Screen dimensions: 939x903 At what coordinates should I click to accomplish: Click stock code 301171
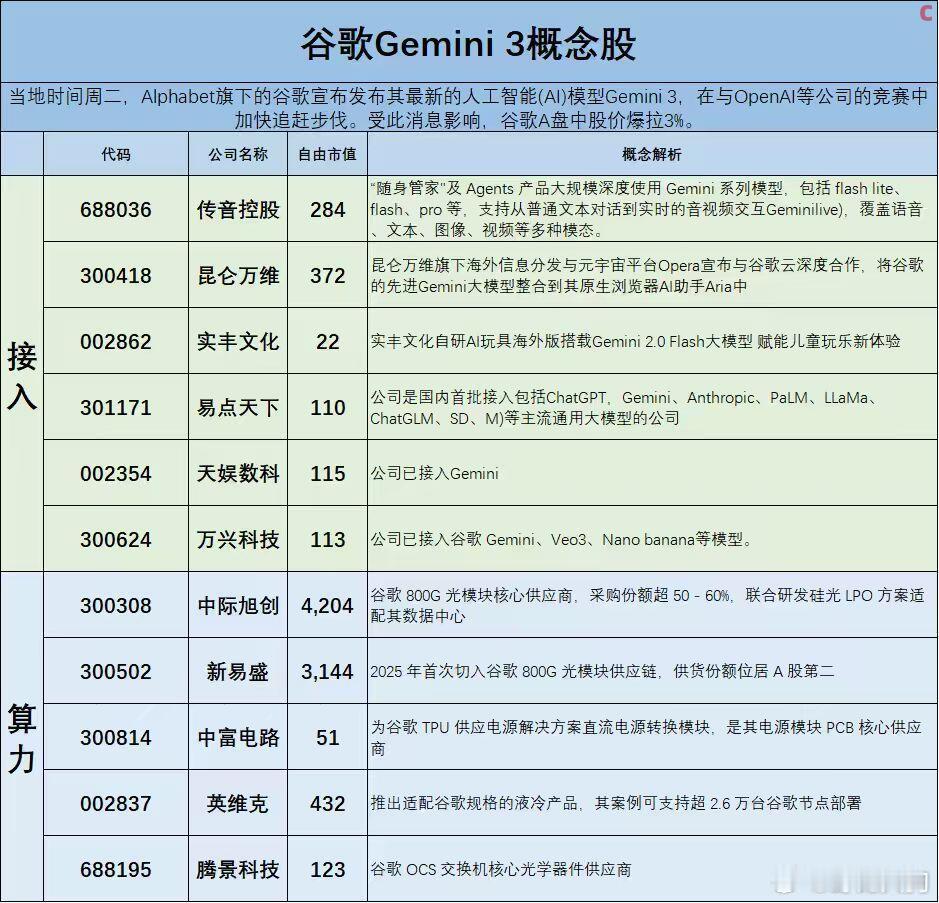(x=115, y=408)
